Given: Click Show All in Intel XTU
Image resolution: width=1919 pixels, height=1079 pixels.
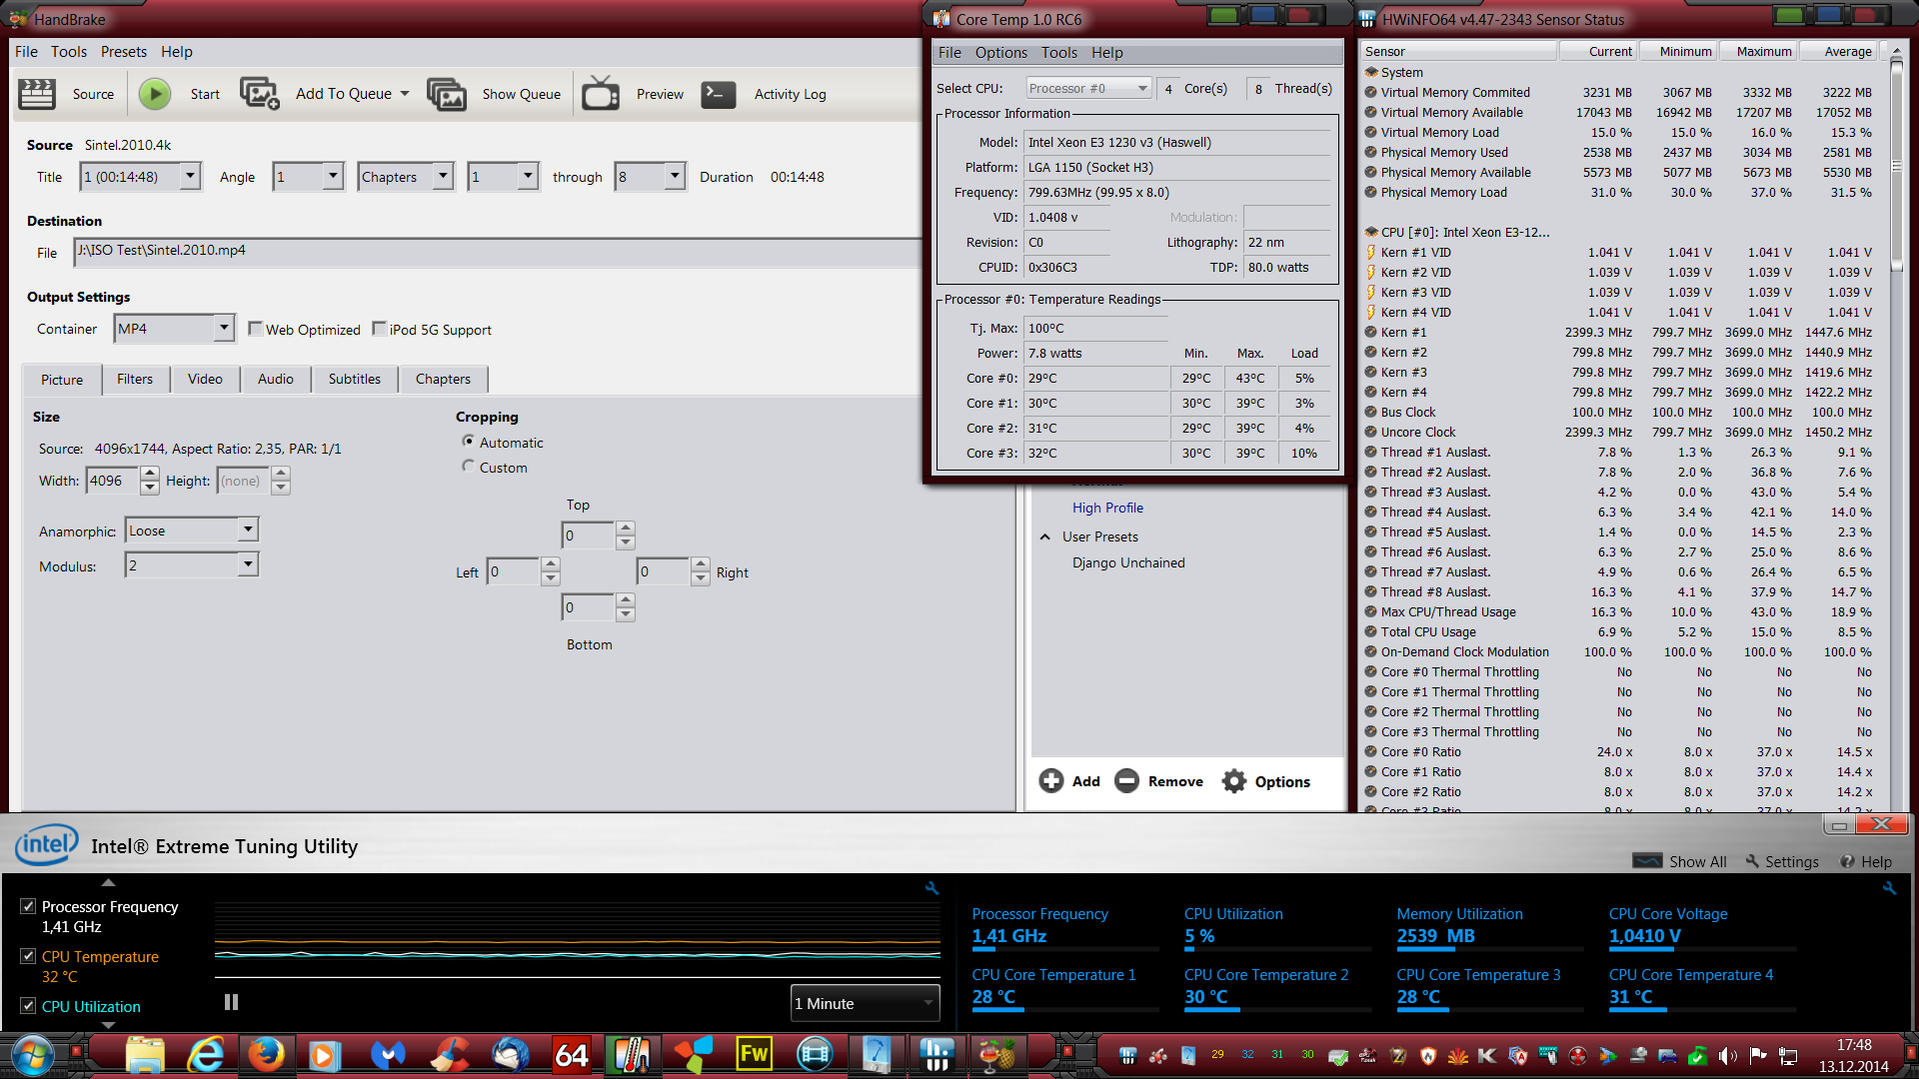Looking at the screenshot, I should (1680, 861).
